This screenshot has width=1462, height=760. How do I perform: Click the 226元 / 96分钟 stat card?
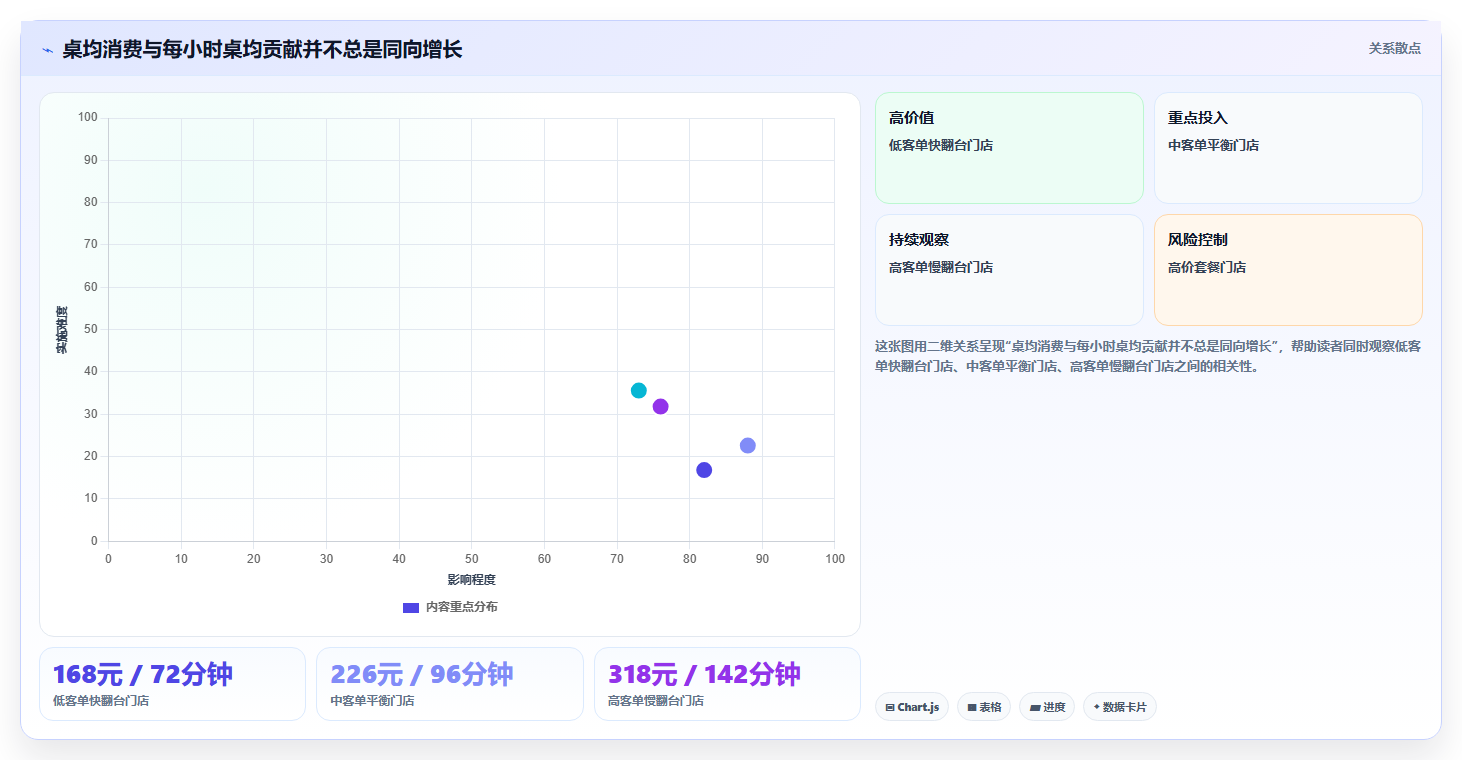pyautogui.click(x=450, y=684)
